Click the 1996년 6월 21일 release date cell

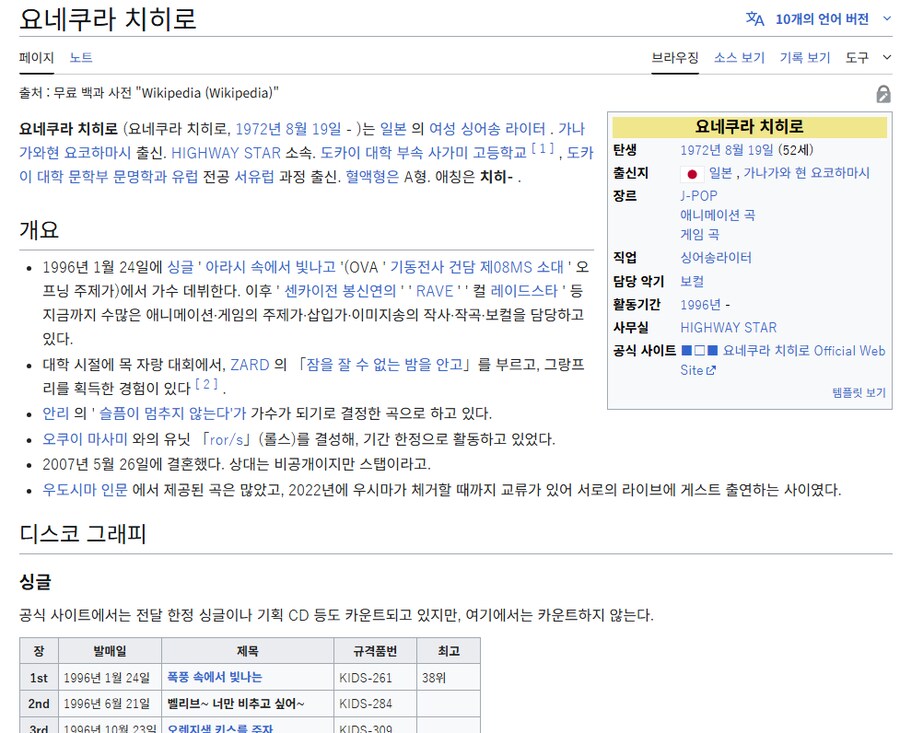(110, 704)
